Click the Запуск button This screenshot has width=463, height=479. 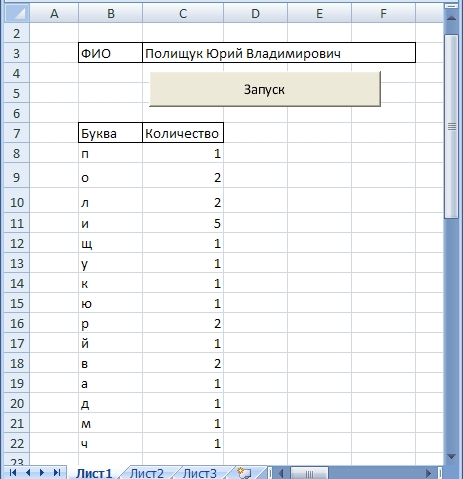(265, 89)
